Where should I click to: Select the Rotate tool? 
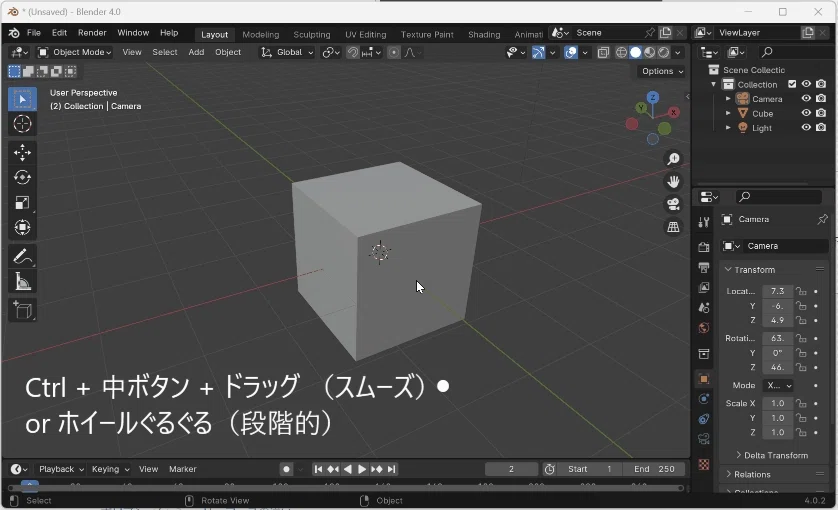[22, 177]
